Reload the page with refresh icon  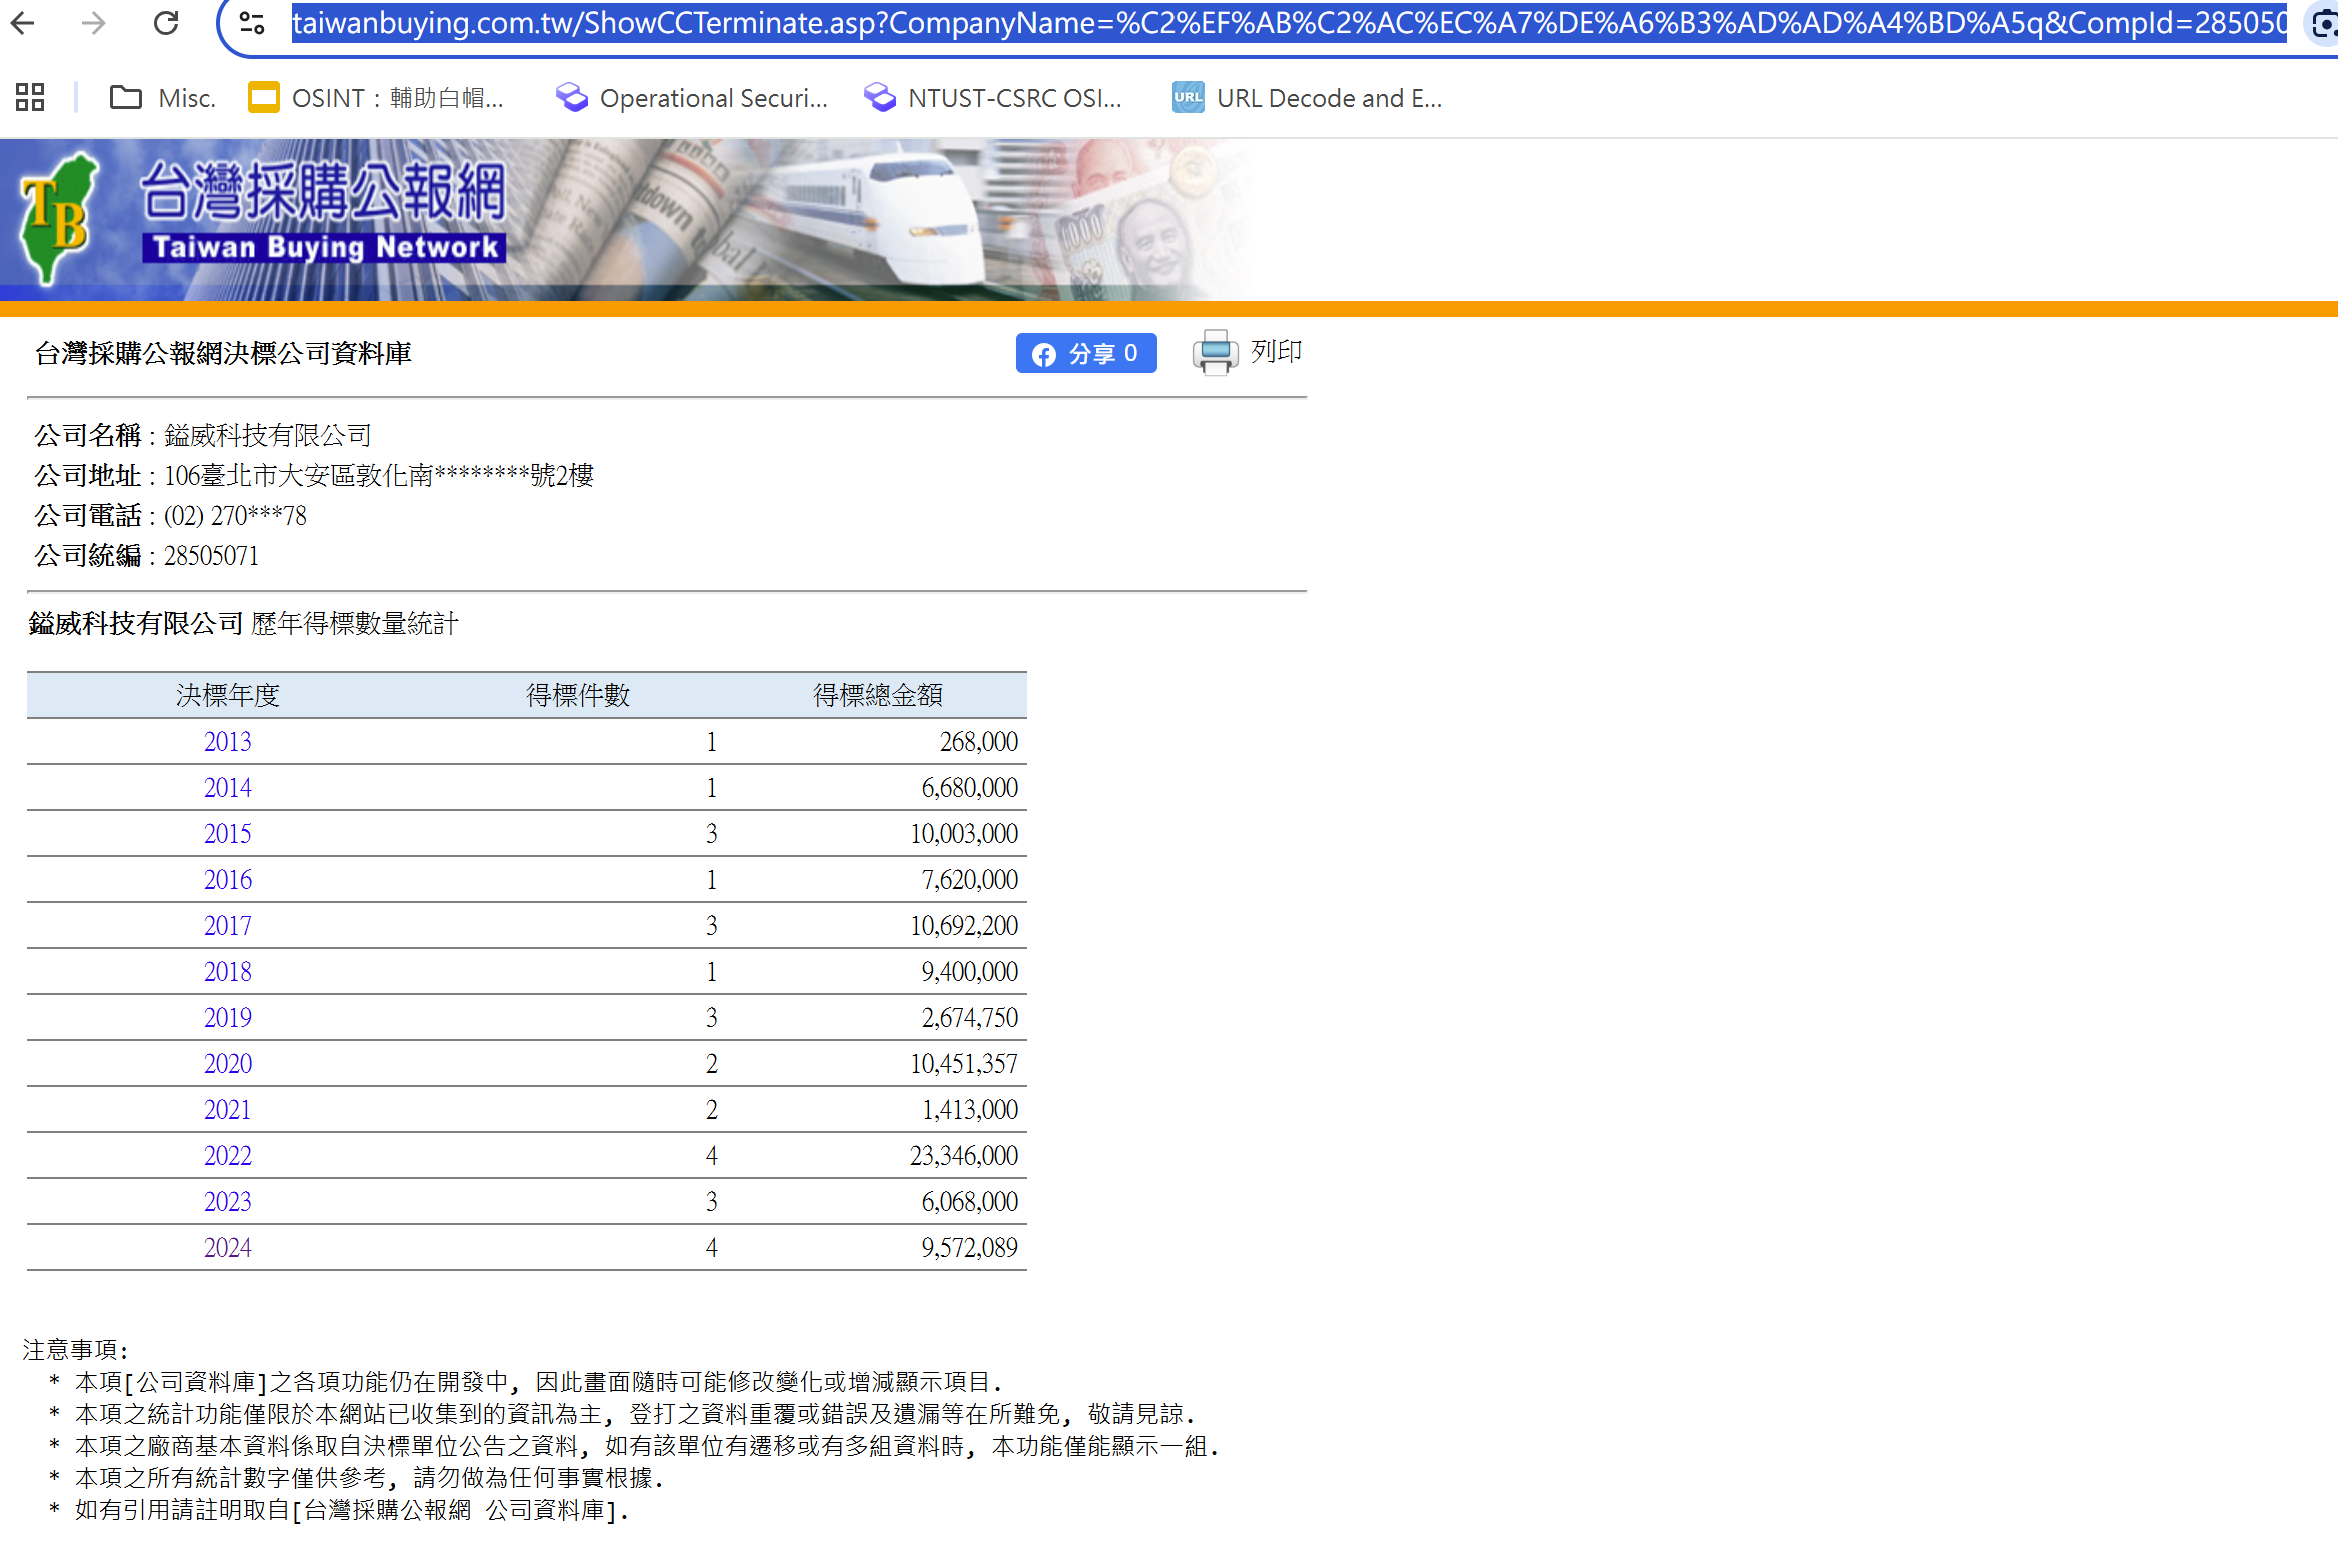tap(166, 23)
